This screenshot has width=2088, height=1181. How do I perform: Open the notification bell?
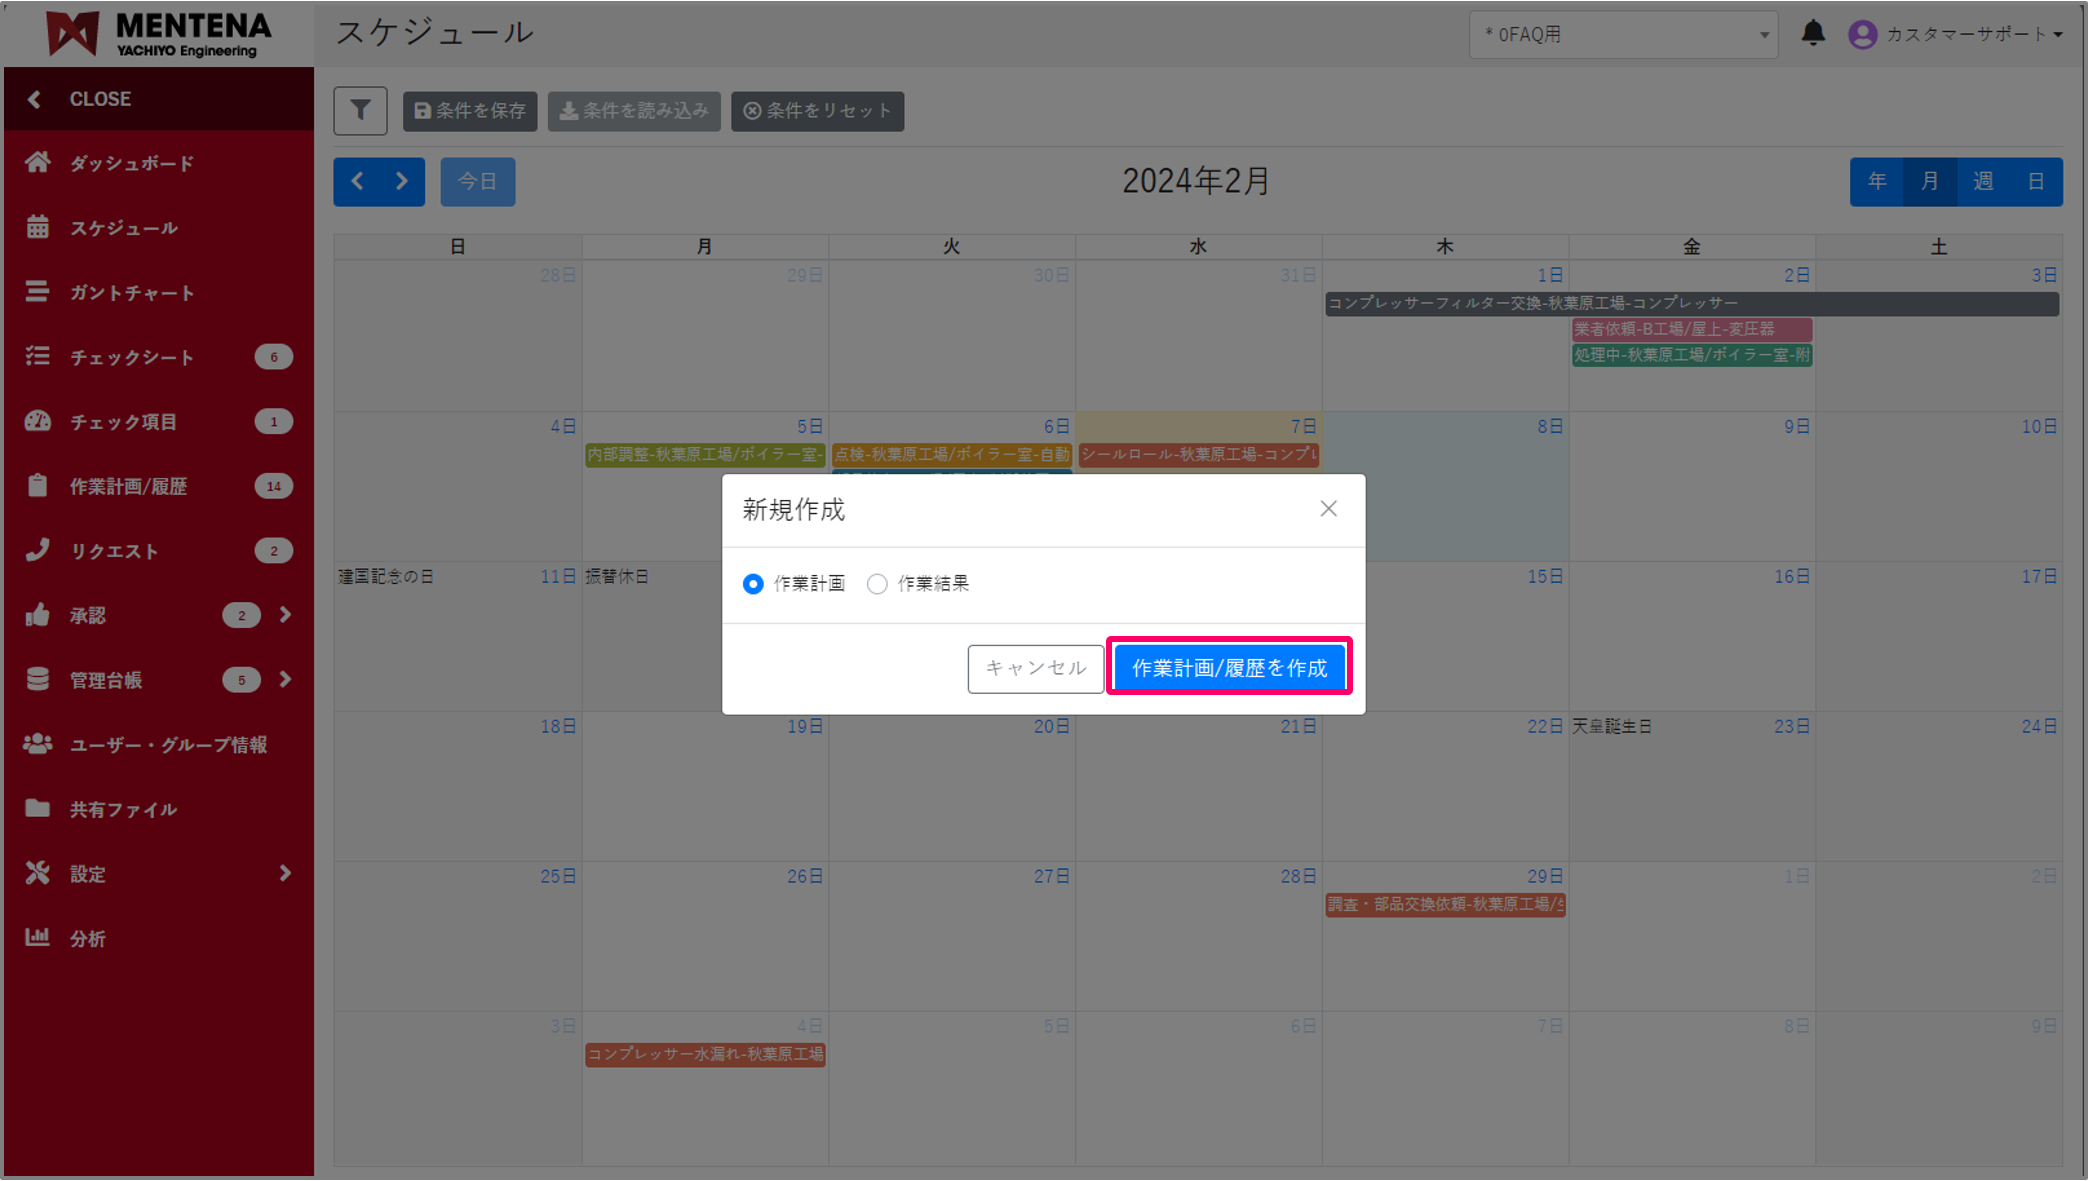(x=1813, y=34)
